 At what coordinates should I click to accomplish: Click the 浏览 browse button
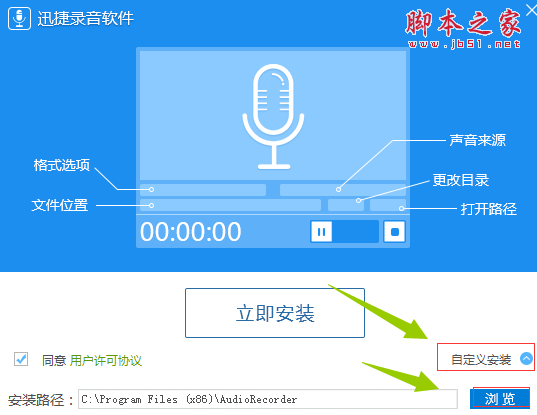[500, 398]
